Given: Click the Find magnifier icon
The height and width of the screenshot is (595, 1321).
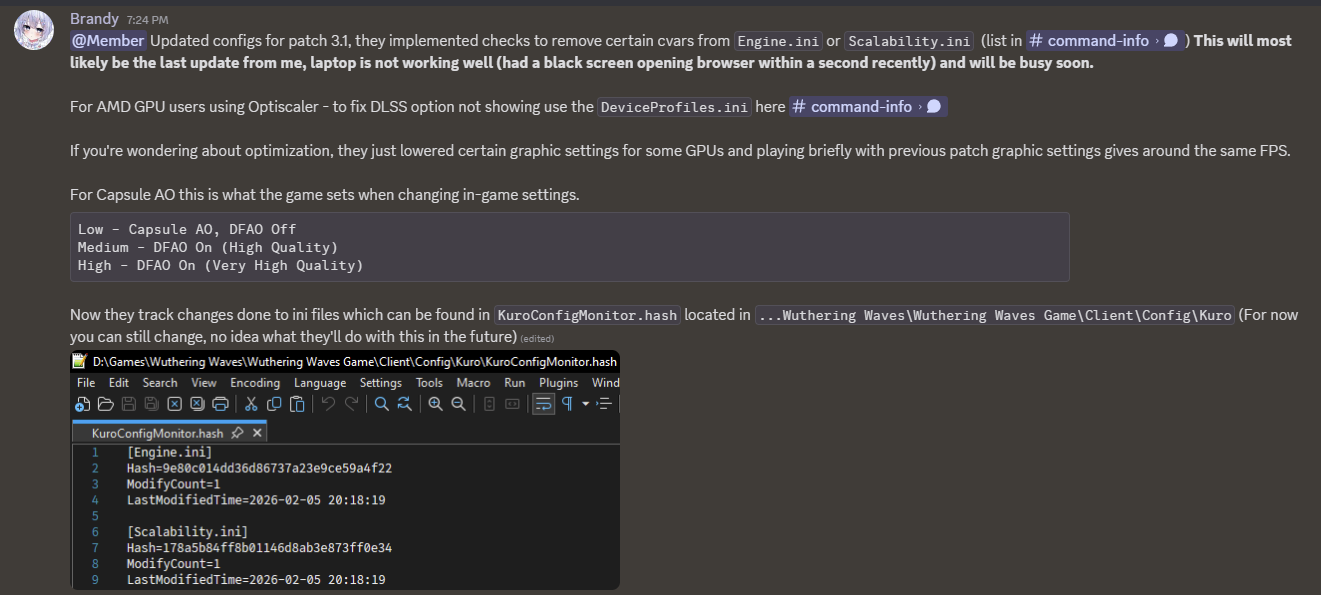Looking at the screenshot, I should pyautogui.click(x=381, y=404).
